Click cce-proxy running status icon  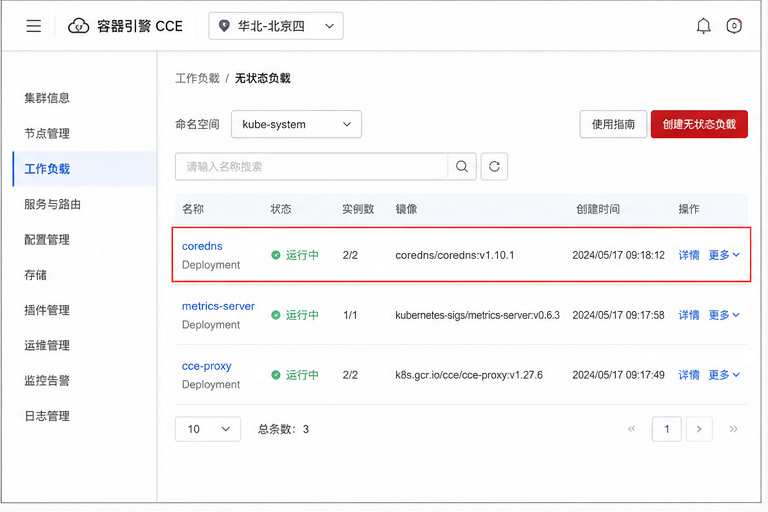click(x=276, y=375)
